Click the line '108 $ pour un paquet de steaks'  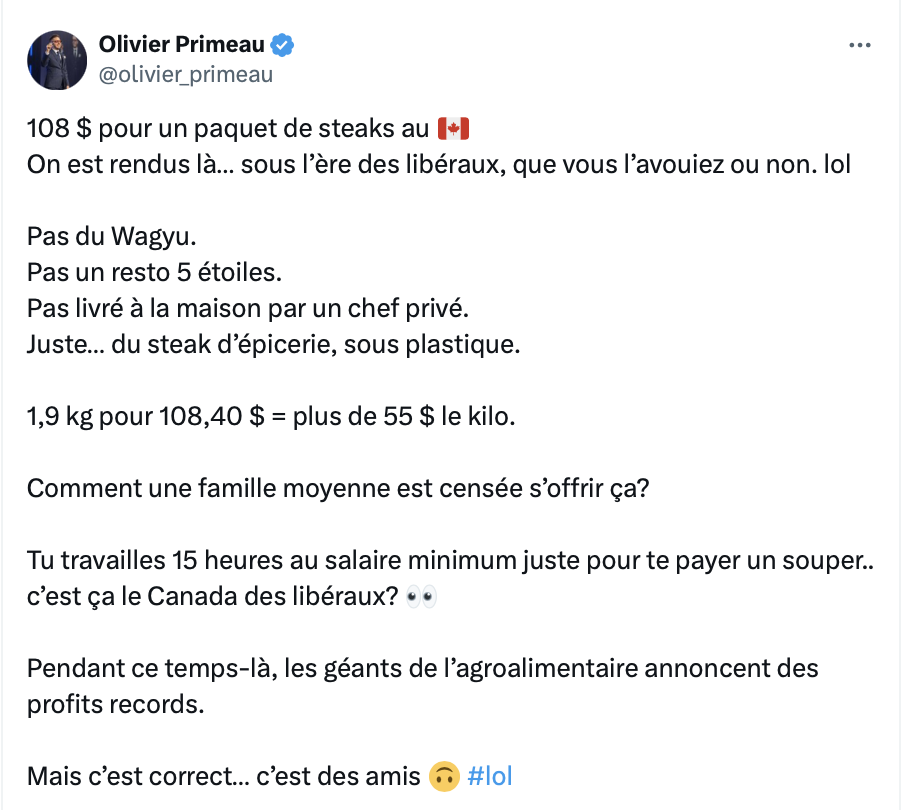tap(228, 129)
